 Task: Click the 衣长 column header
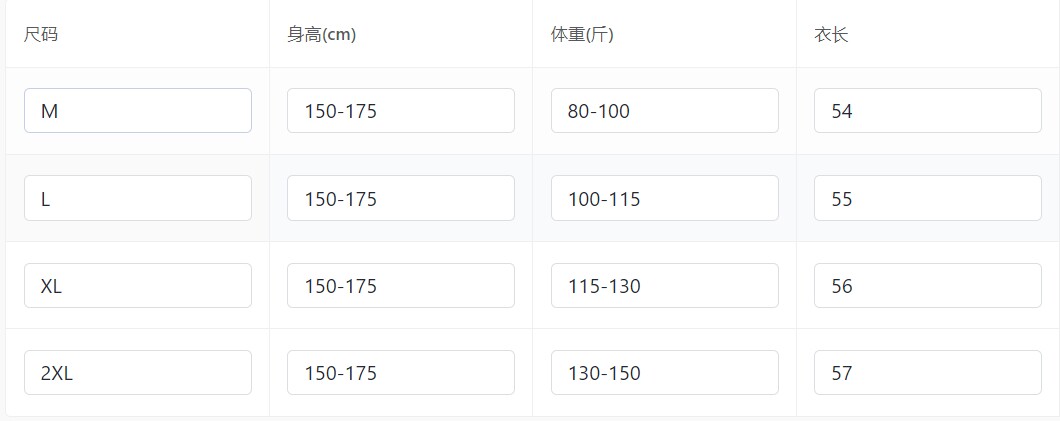point(831,35)
